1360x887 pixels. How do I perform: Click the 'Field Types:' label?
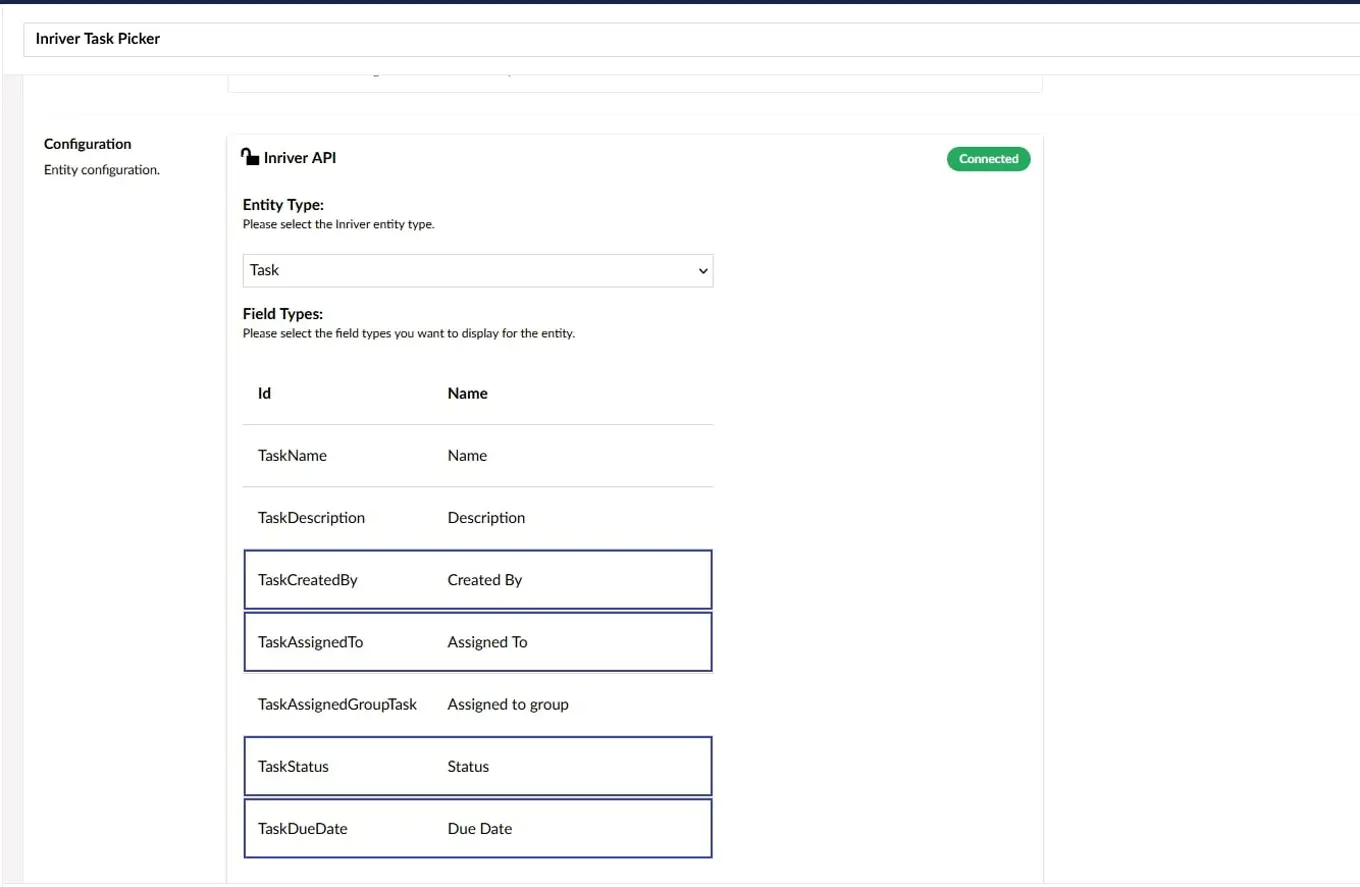pos(283,314)
